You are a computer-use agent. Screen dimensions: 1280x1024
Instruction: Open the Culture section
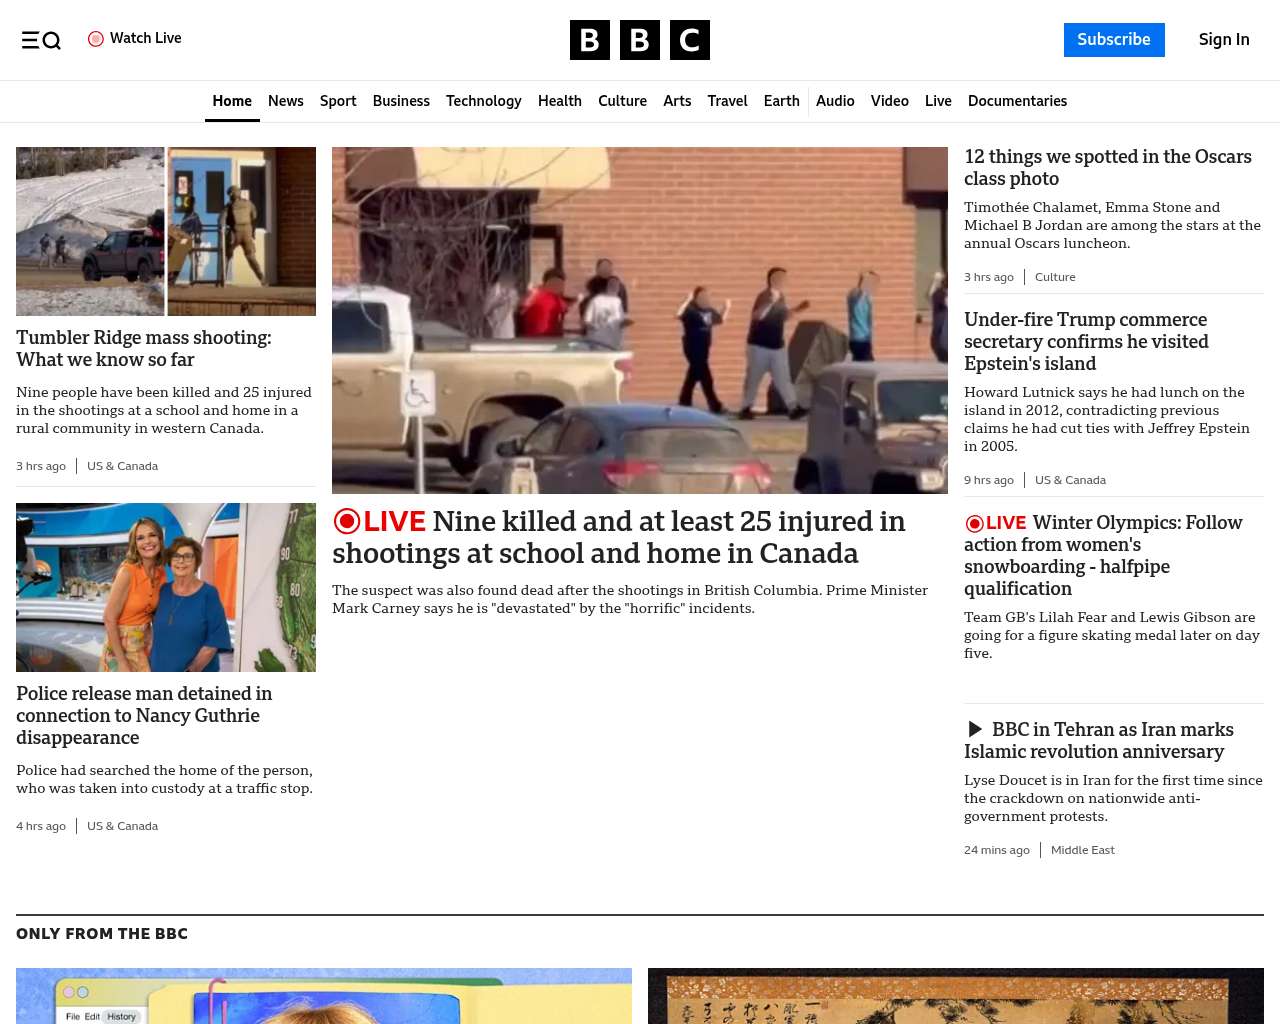click(622, 101)
